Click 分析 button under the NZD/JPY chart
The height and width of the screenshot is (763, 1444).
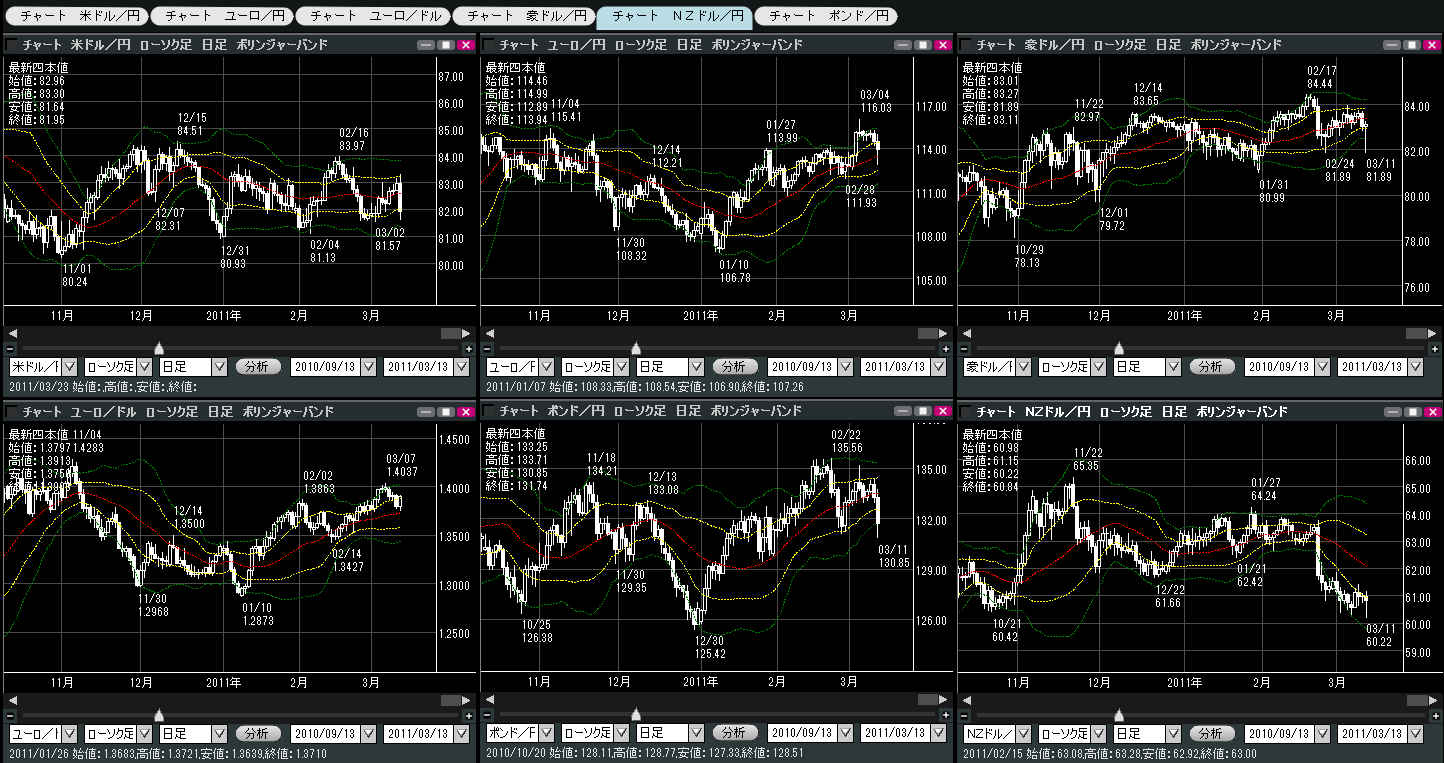[1211, 734]
